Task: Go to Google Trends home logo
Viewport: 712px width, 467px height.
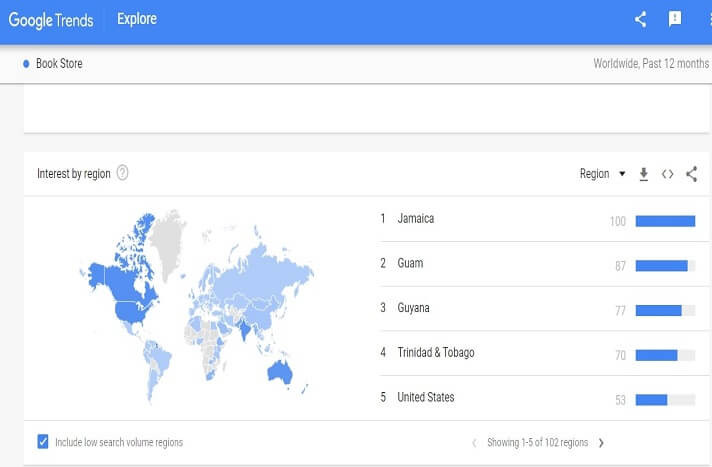Action: pyautogui.click(x=52, y=19)
